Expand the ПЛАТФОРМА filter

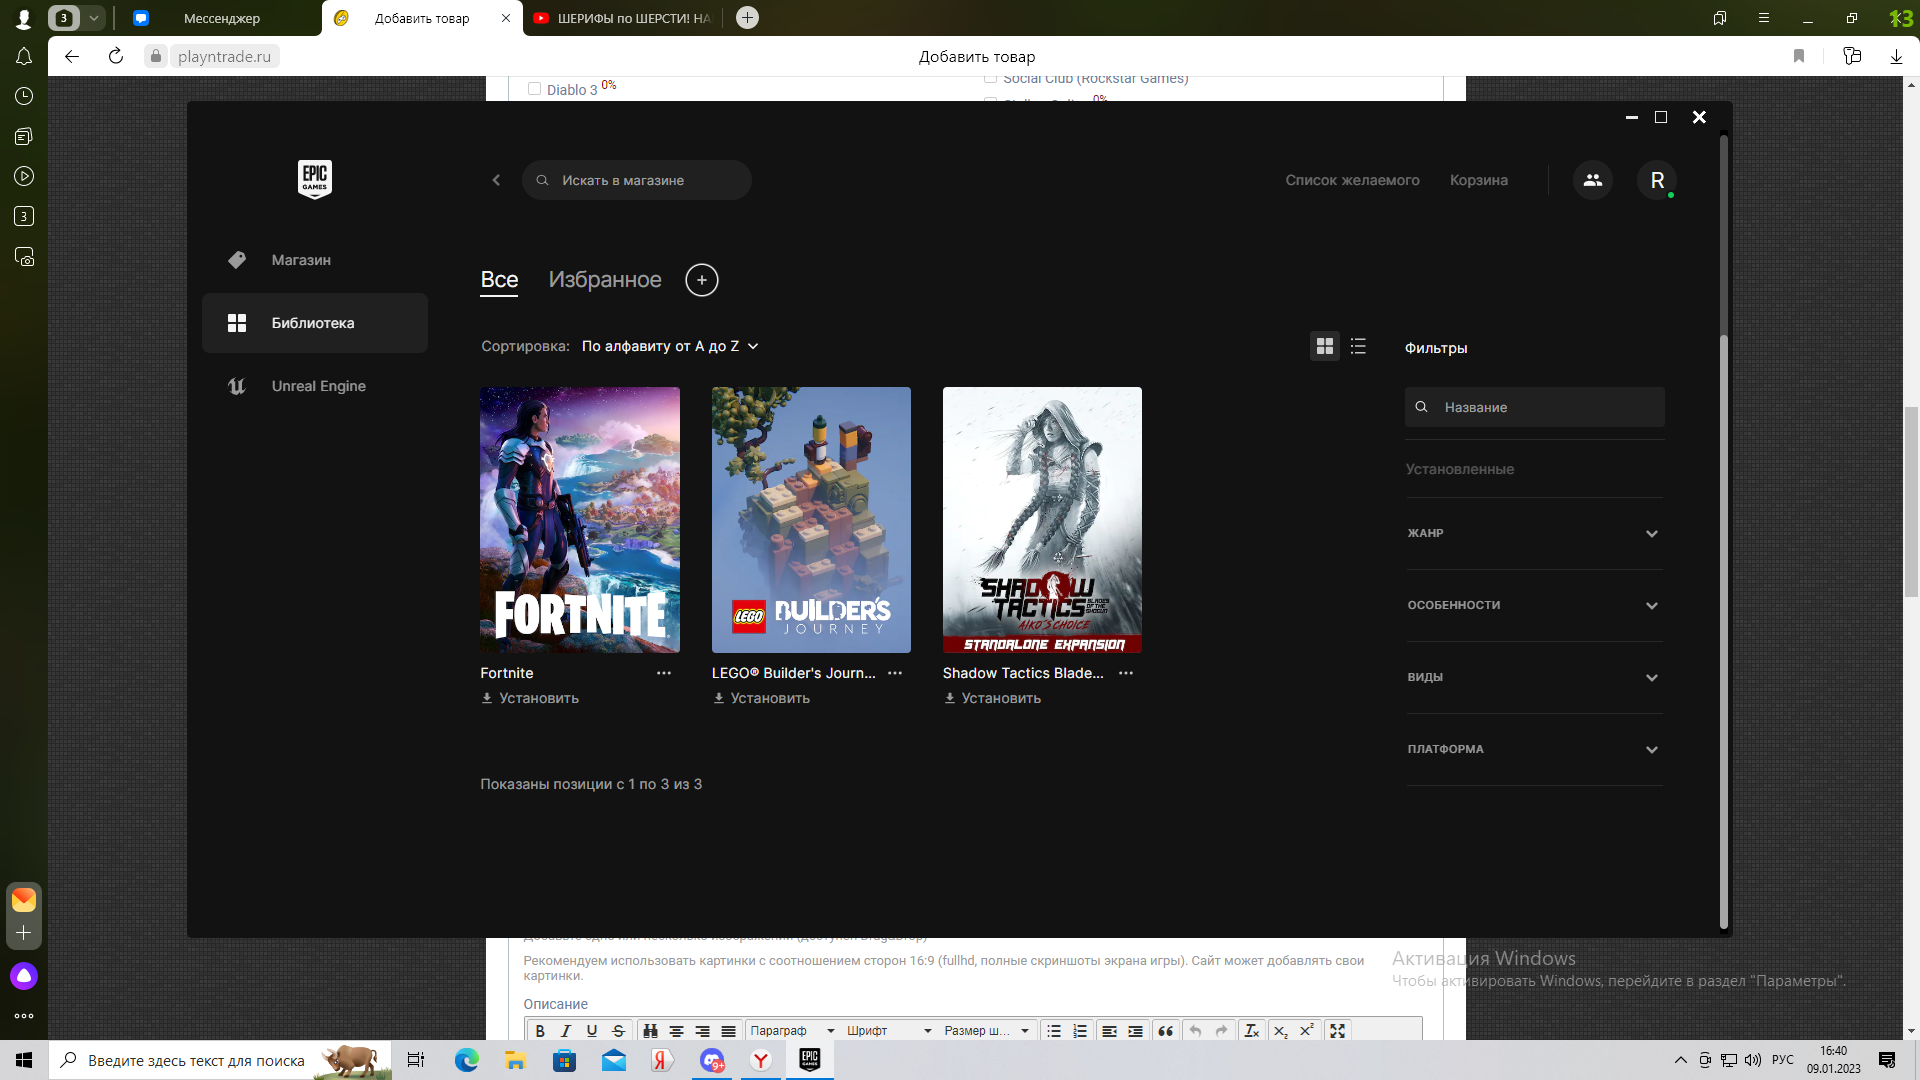coord(1534,749)
